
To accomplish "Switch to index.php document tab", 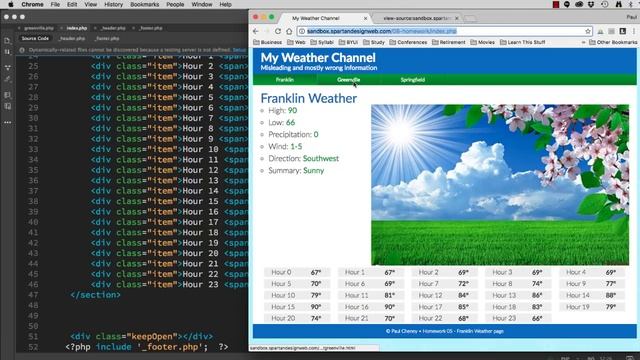I will [76, 28].
